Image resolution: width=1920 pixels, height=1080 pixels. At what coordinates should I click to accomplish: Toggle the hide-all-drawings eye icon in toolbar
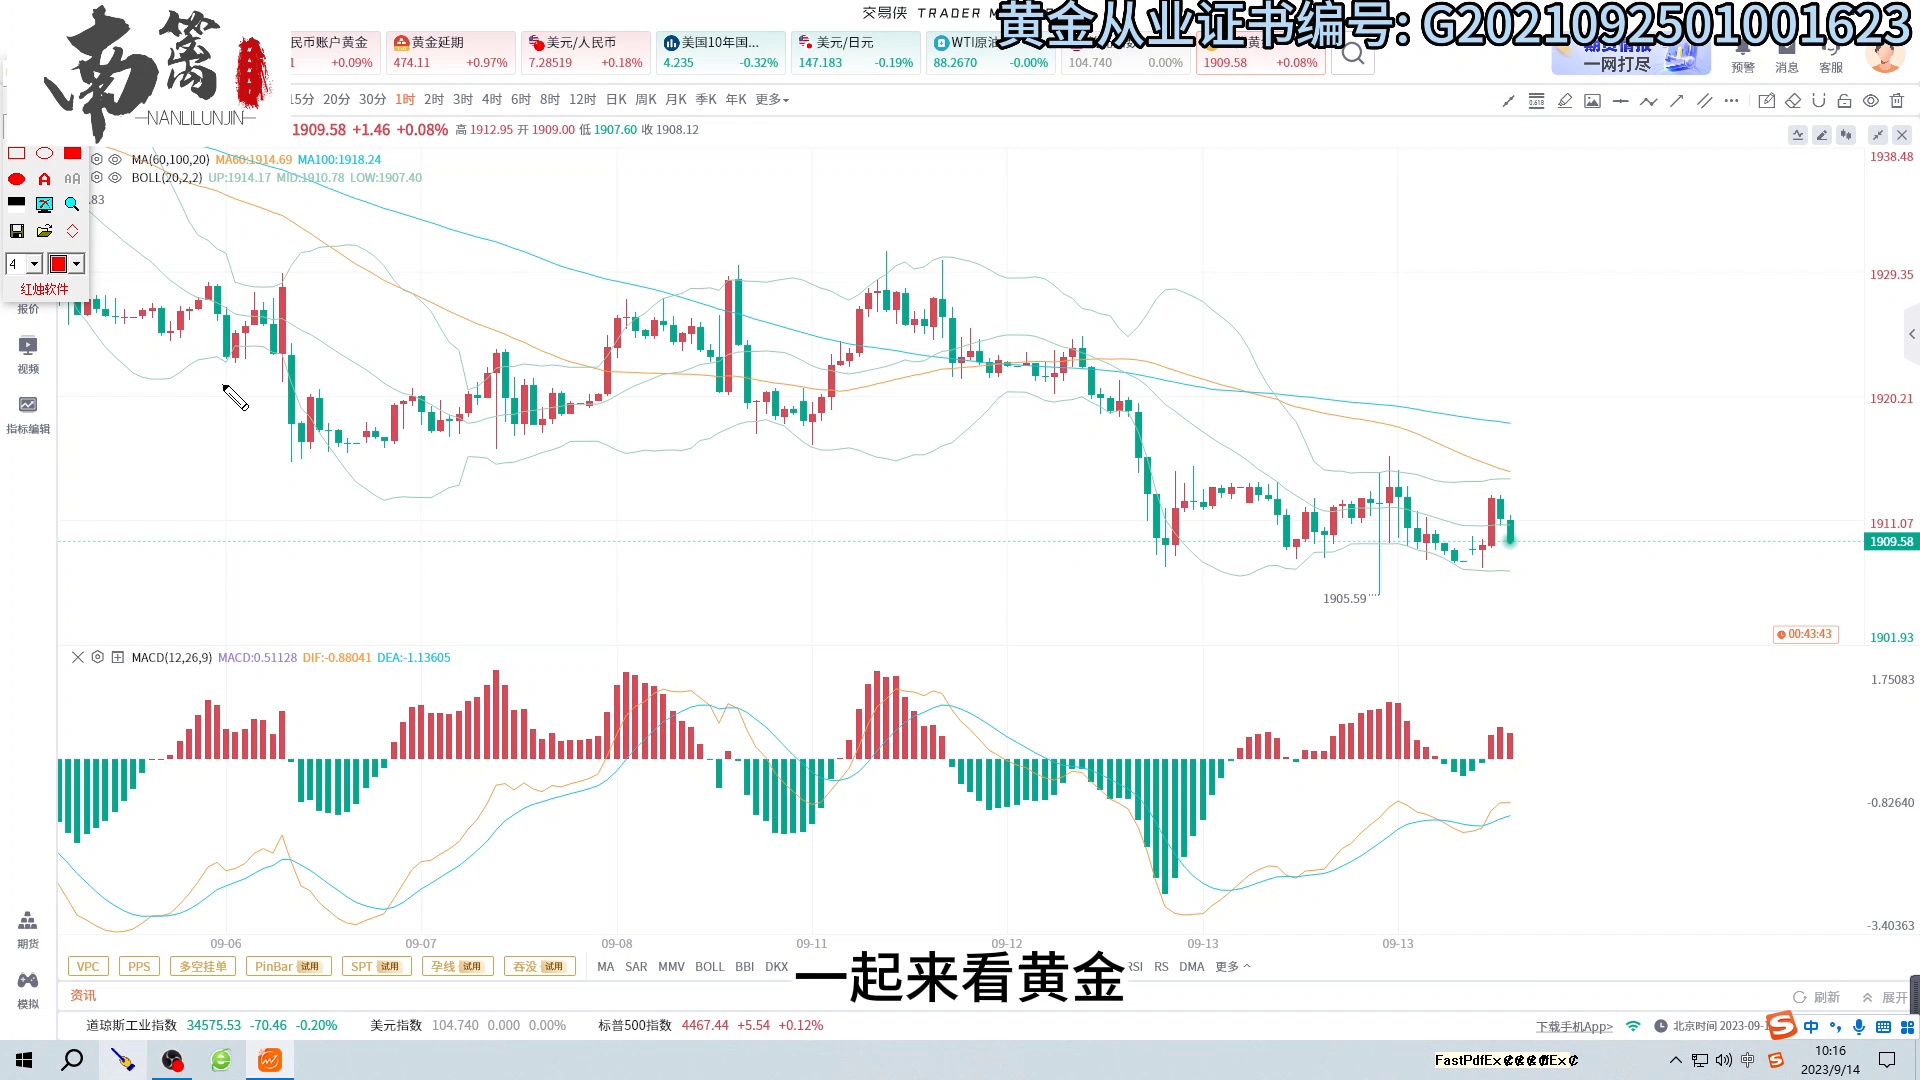pyautogui.click(x=1871, y=100)
